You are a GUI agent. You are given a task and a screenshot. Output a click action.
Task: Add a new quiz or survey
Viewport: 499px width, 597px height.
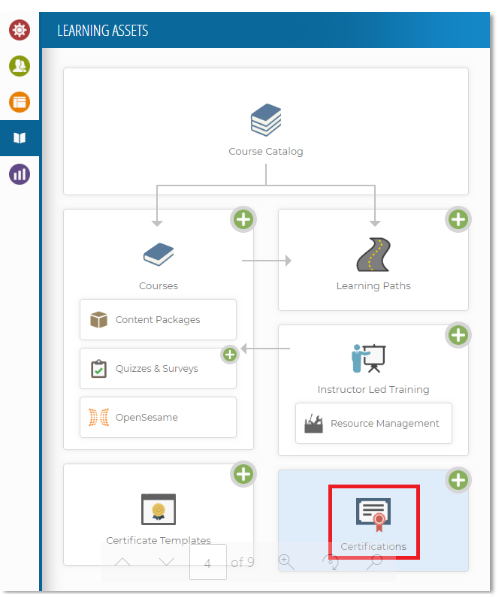coord(230,355)
